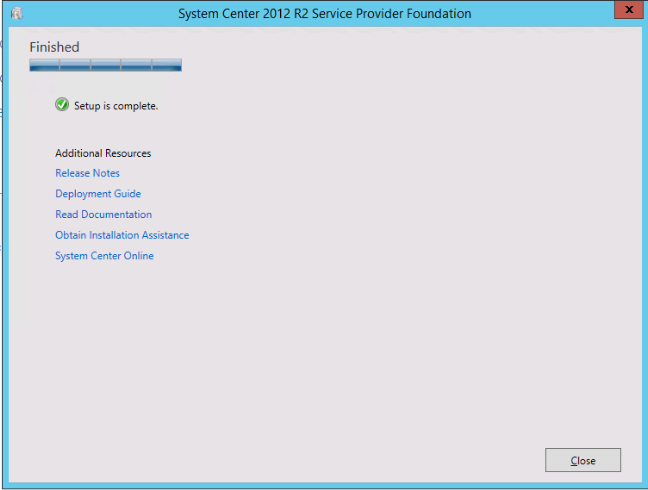Click the setup icon in the title bar
Screen dimensions: 648x490
(16, 14)
